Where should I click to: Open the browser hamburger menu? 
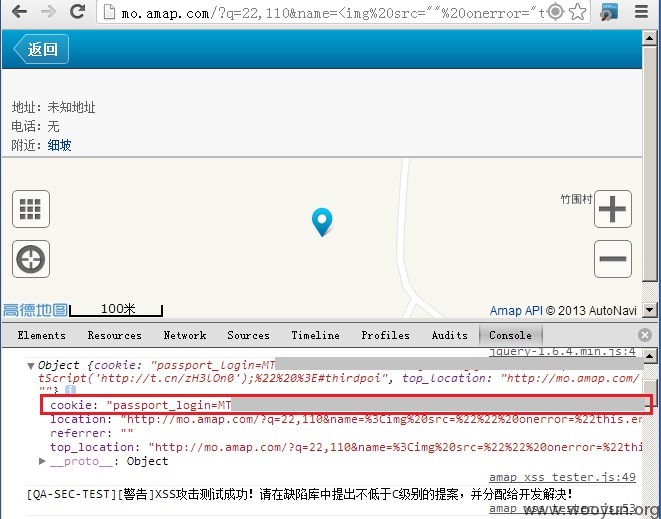click(x=641, y=11)
